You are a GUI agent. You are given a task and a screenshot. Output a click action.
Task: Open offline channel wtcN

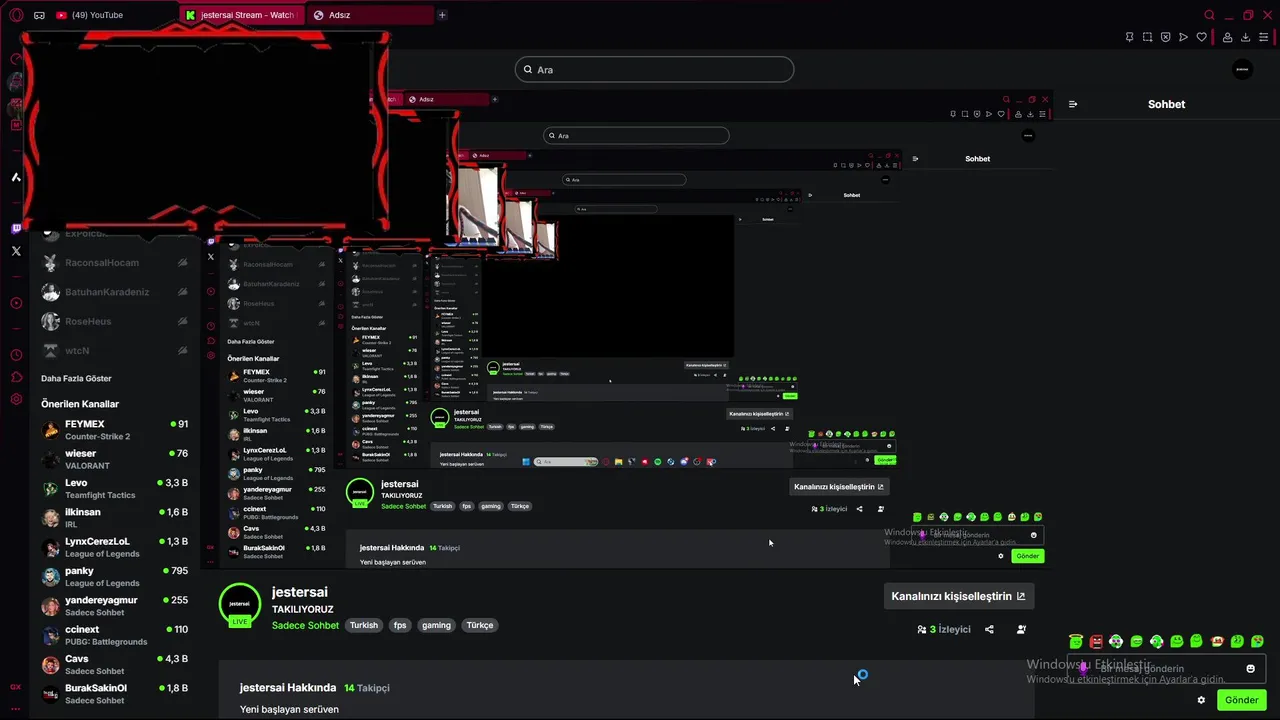click(x=114, y=351)
